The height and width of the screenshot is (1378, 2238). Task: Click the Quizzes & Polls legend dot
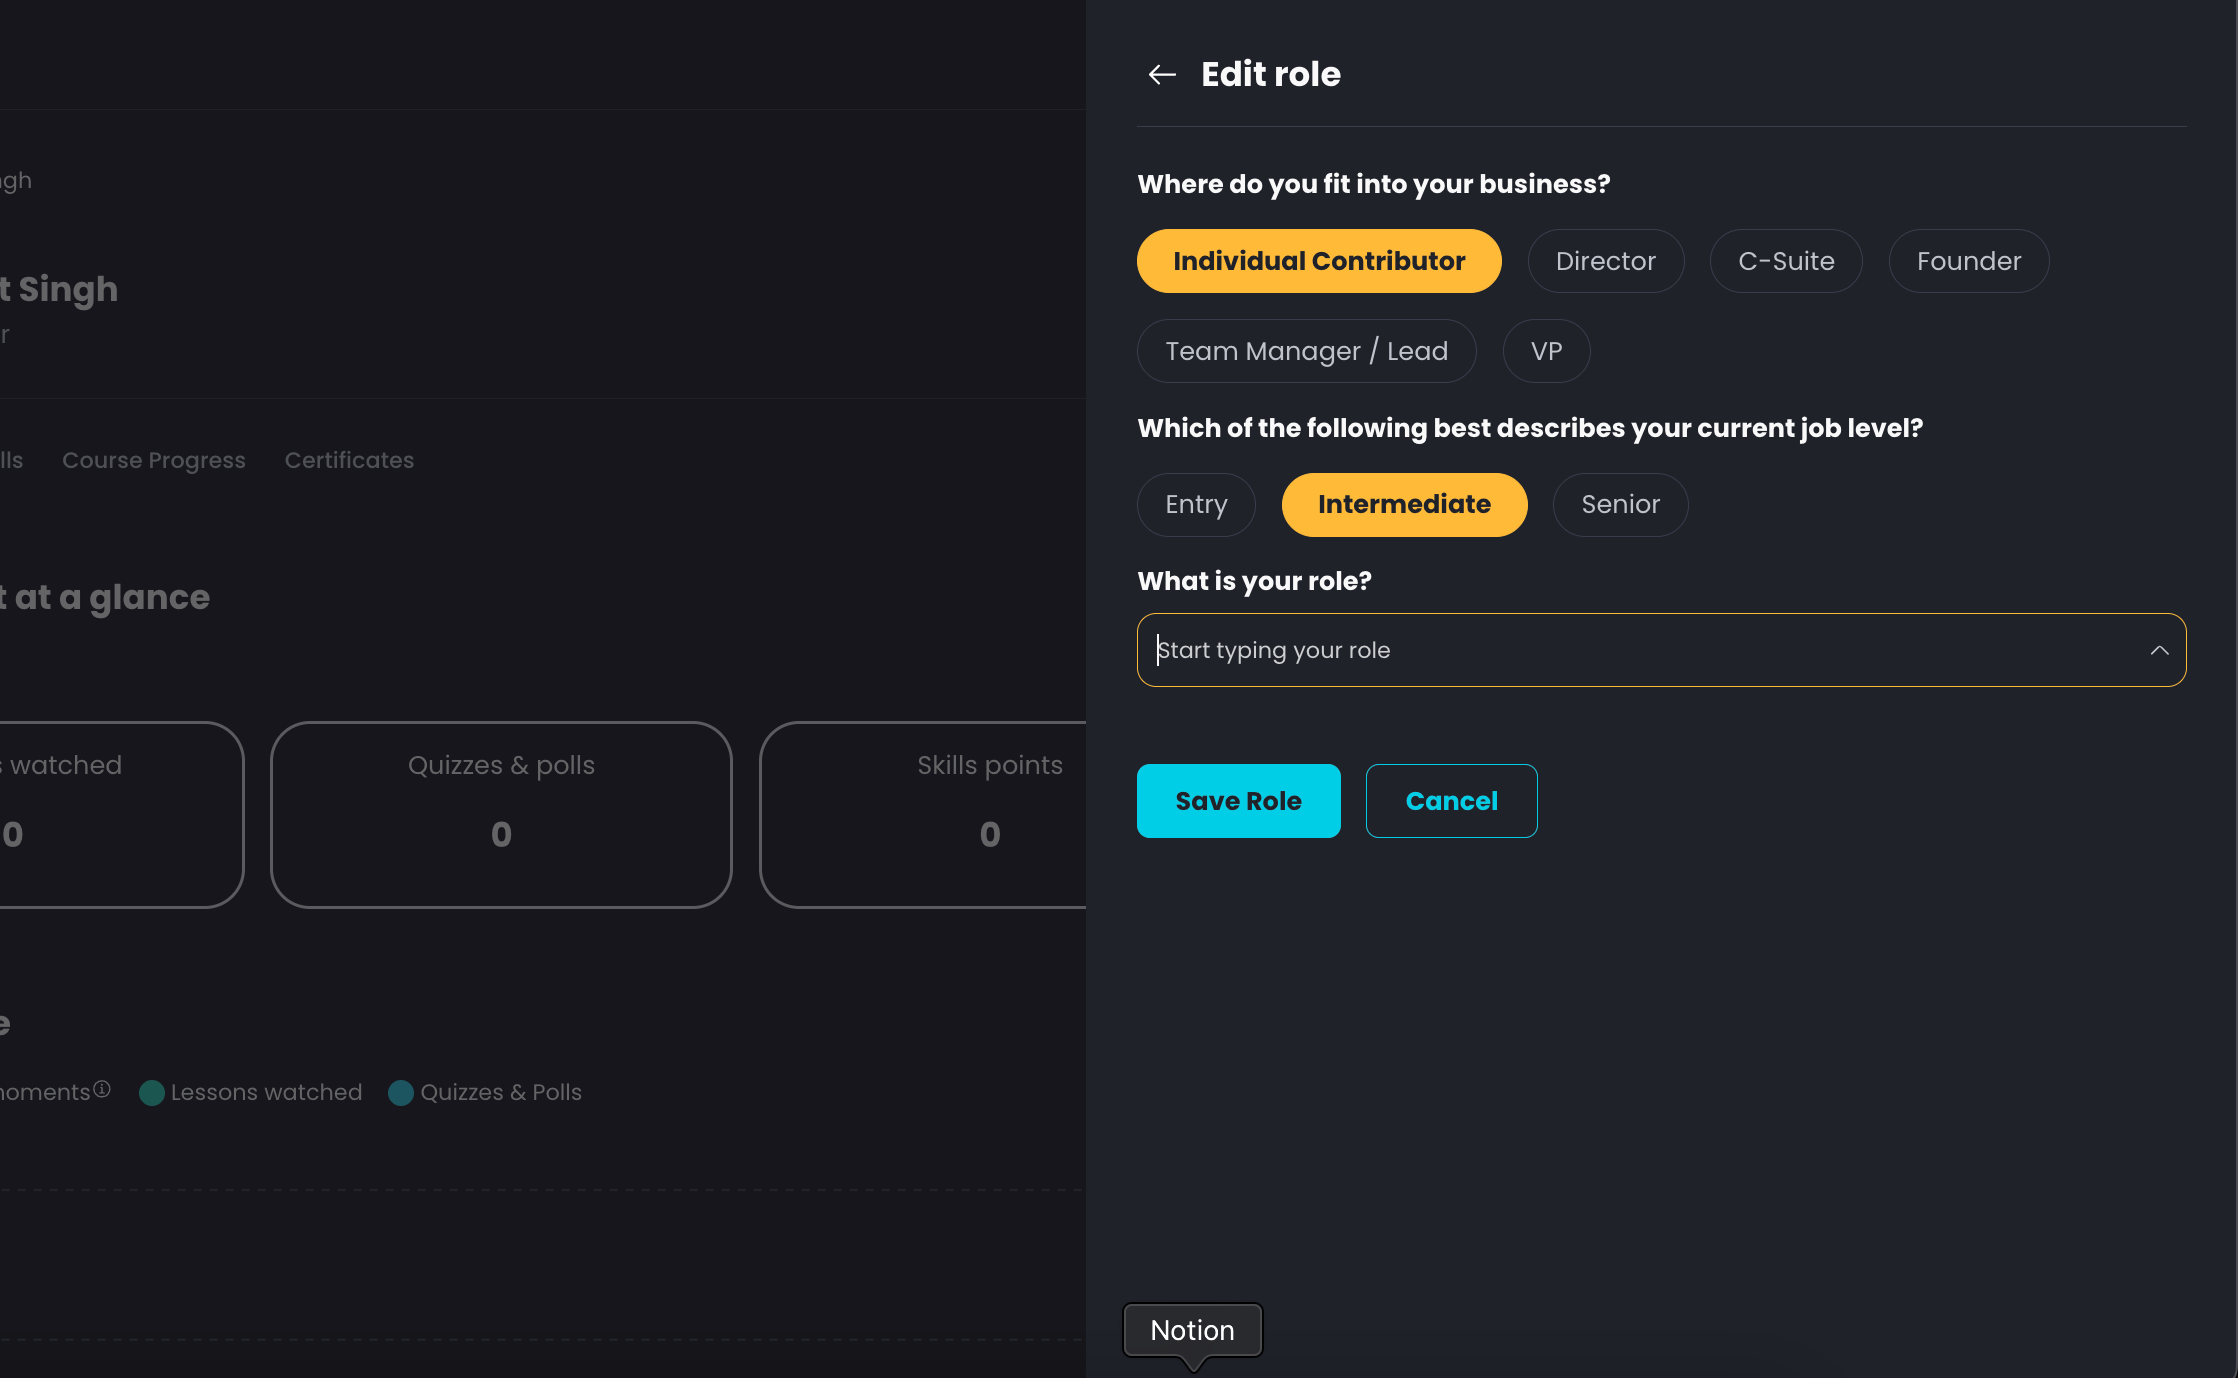pyautogui.click(x=401, y=1093)
